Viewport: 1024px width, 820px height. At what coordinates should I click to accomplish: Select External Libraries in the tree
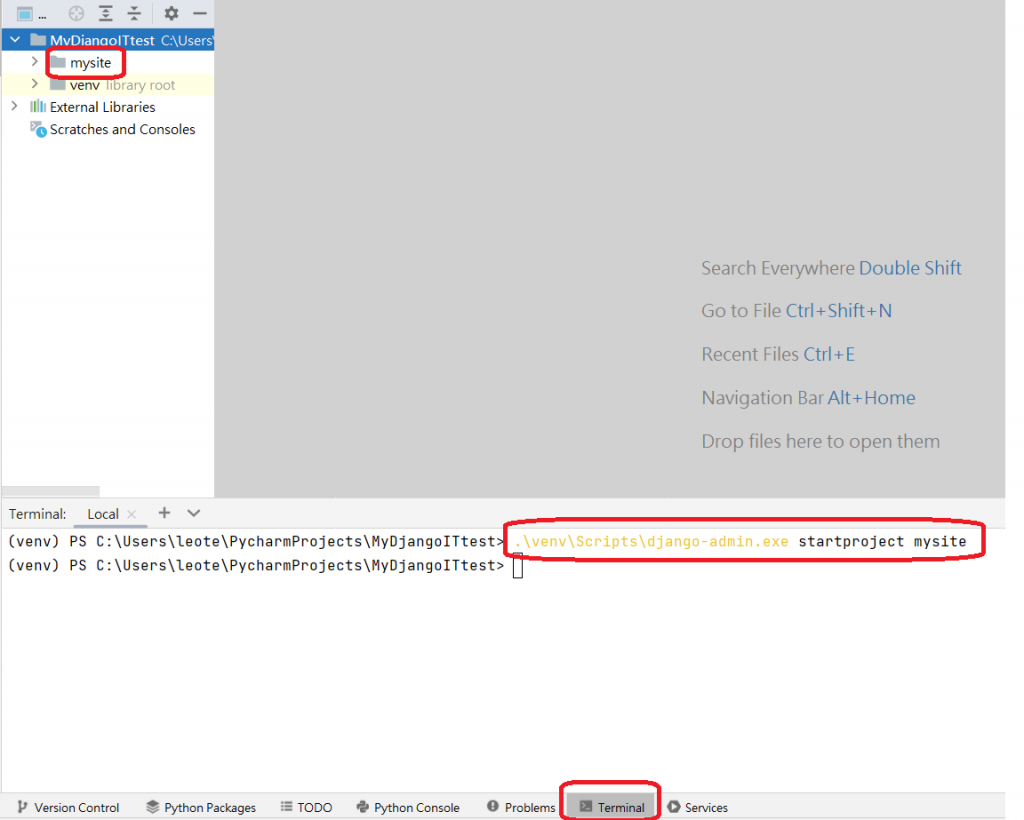103,107
